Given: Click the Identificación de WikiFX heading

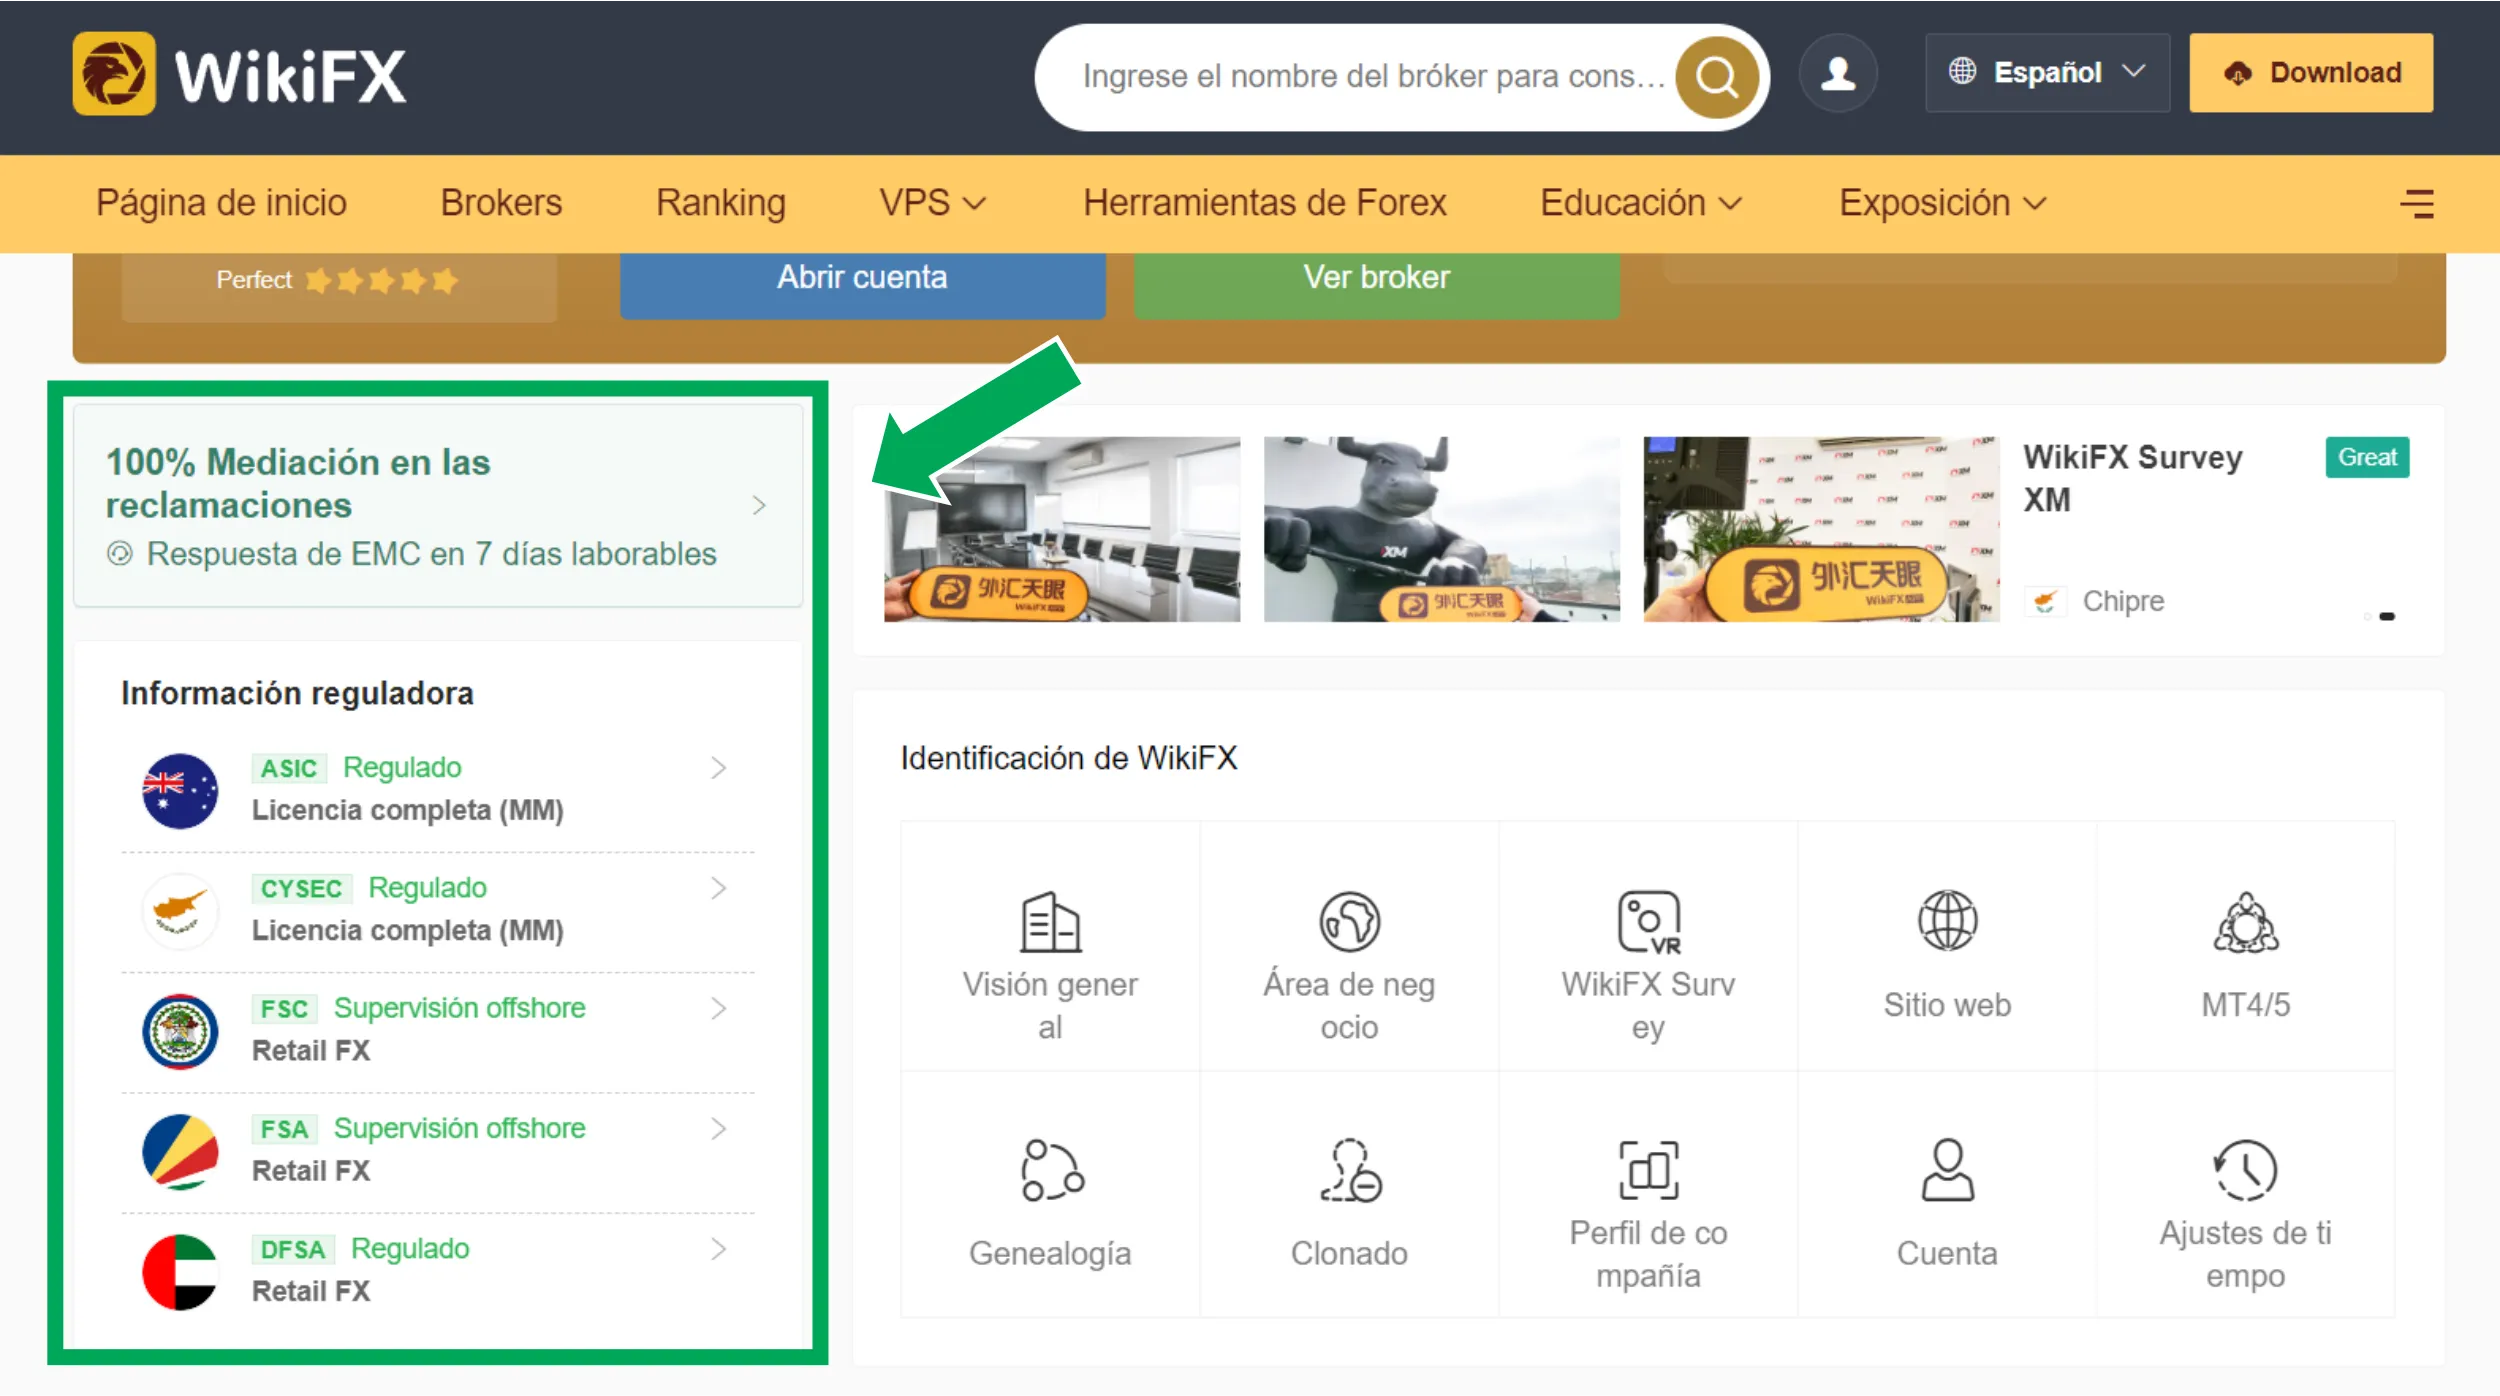Looking at the screenshot, I should pyautogui.click(x=1069, y=758).
